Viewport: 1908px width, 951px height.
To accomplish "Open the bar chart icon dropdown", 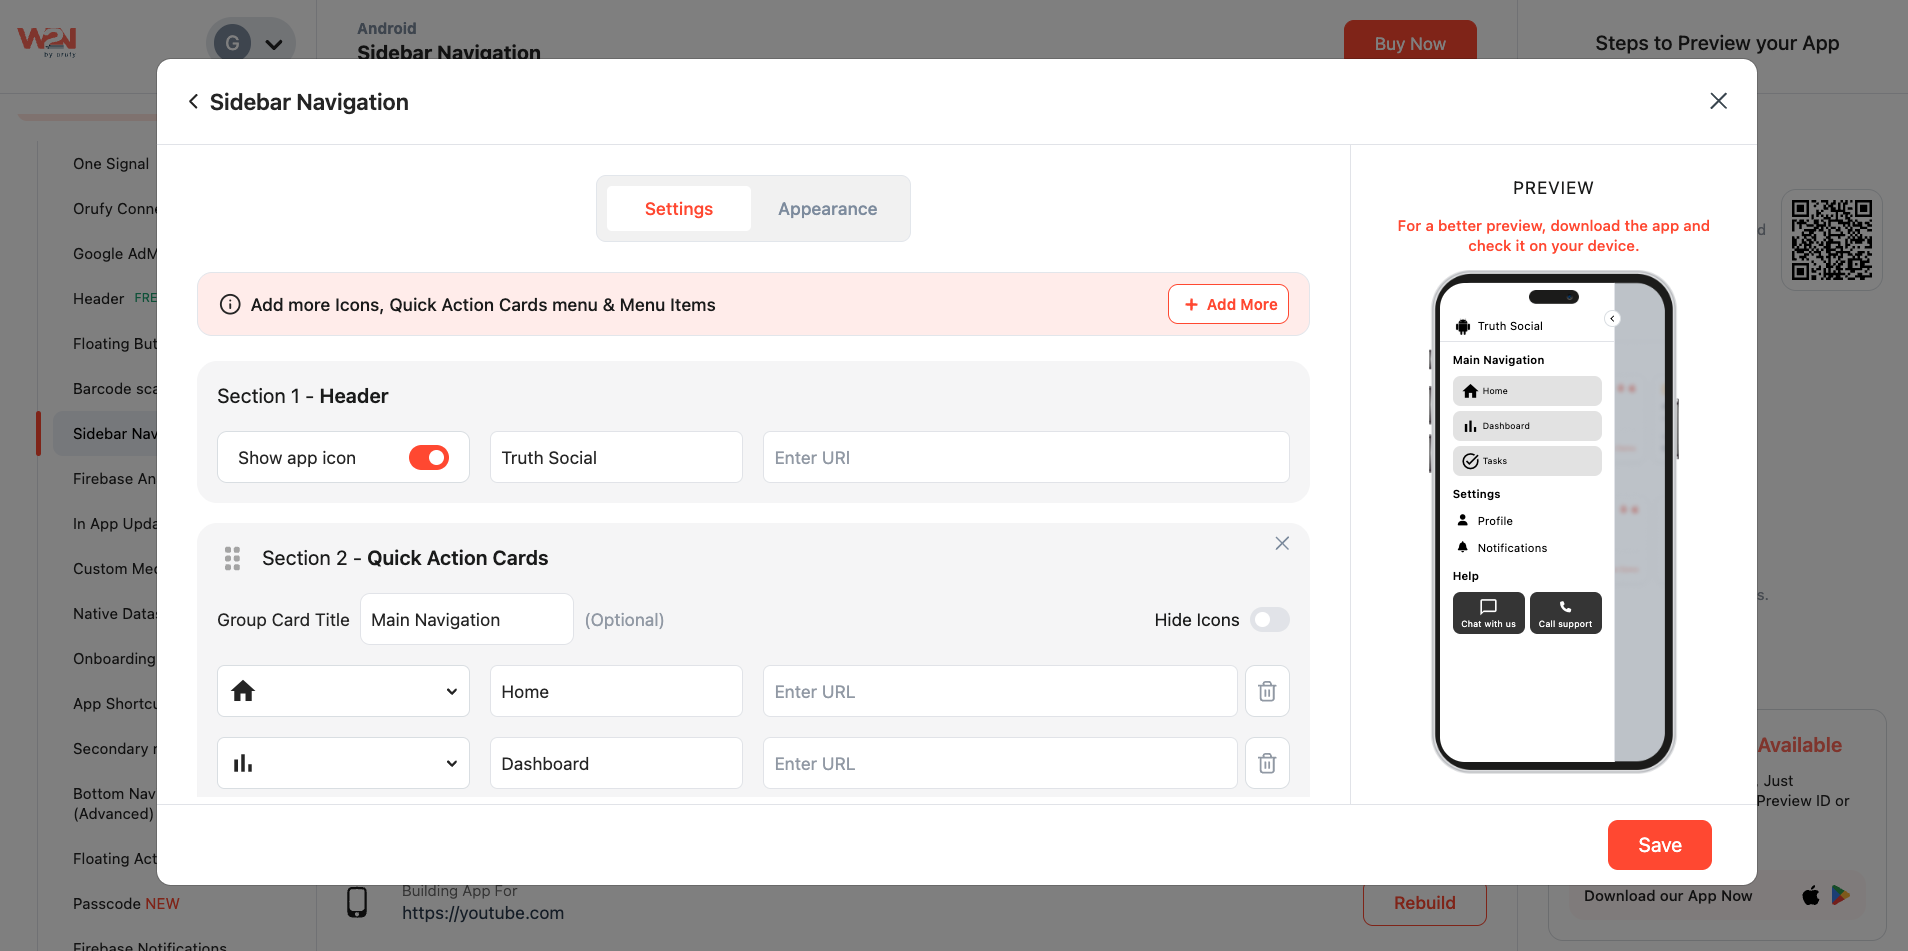I will 343,763.
